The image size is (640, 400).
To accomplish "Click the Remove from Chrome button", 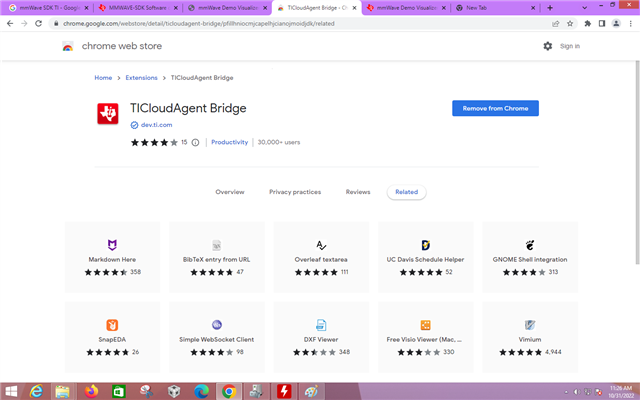I will pyautogui.click(x=496, y=108).
